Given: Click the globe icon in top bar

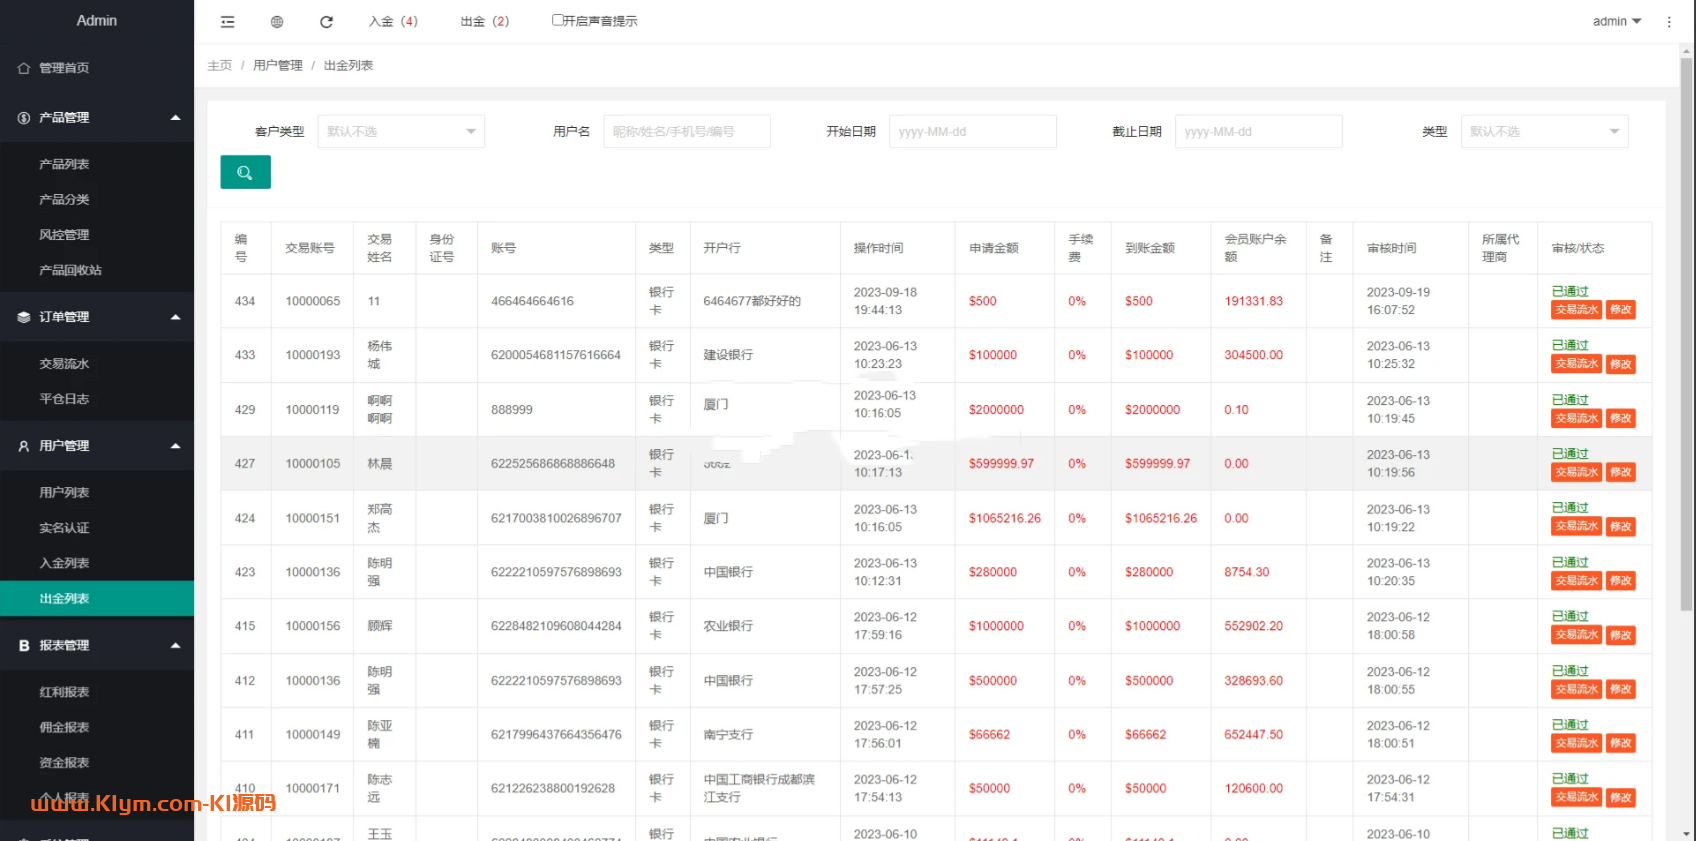Looking at the screenshot, I should tap(277, 21).
